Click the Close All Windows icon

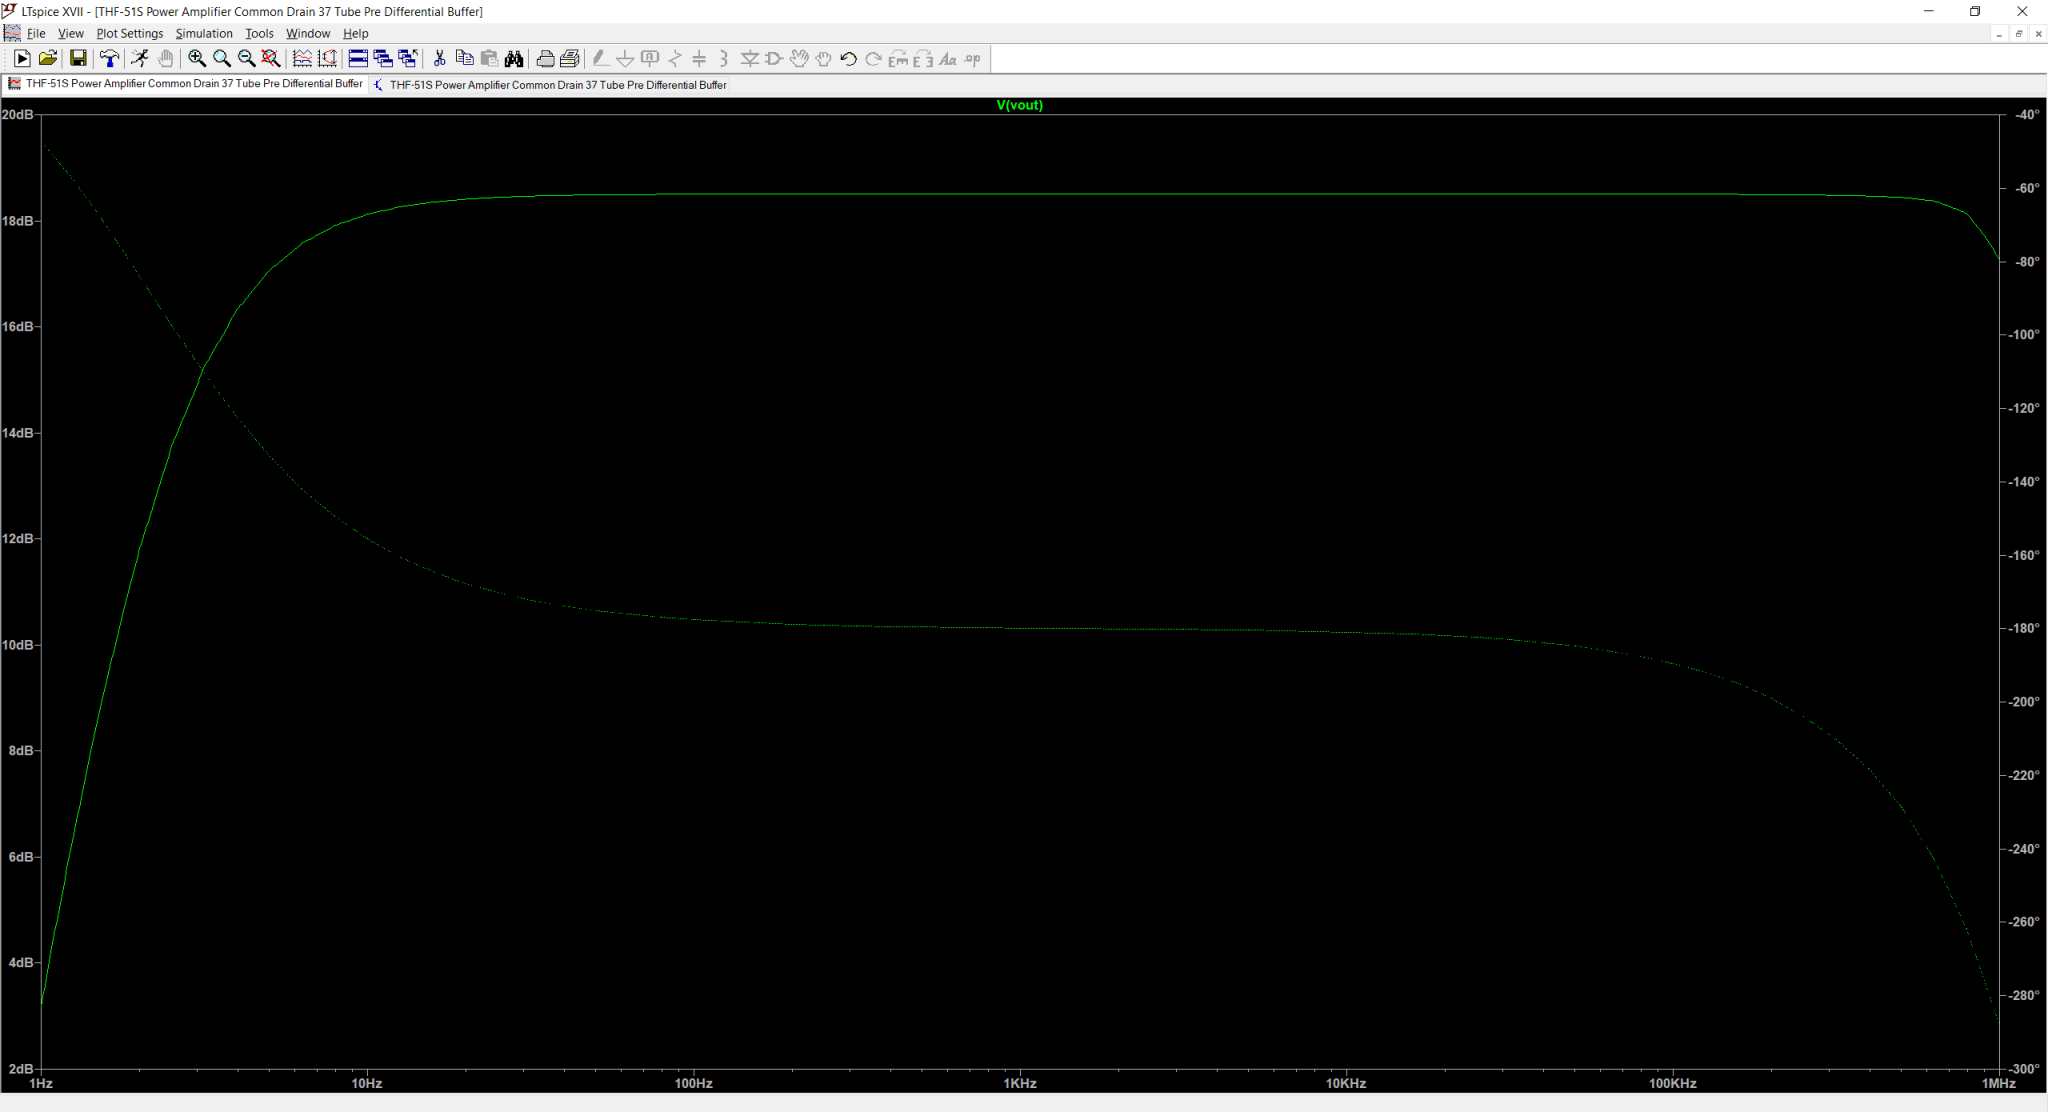click(408, 59)
